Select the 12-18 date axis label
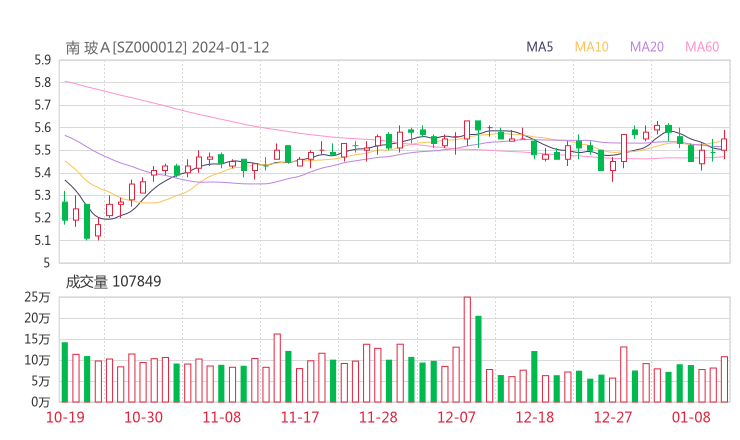 tap(535, 417)
